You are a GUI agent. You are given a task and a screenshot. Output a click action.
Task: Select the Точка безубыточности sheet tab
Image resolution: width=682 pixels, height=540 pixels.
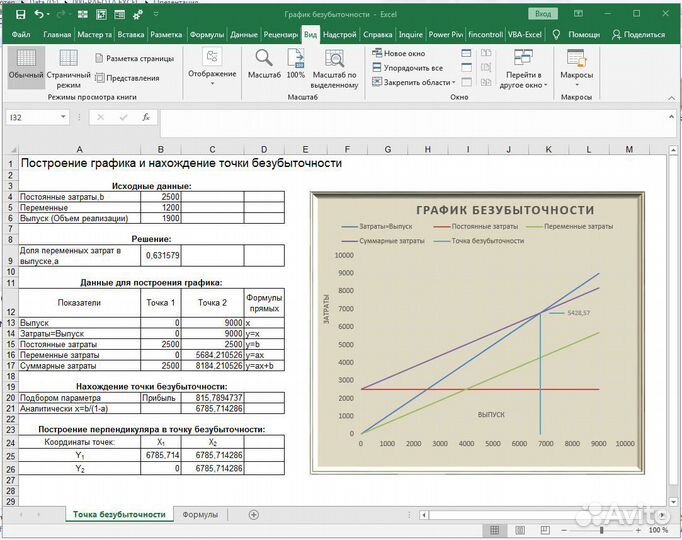pos(119,515)
